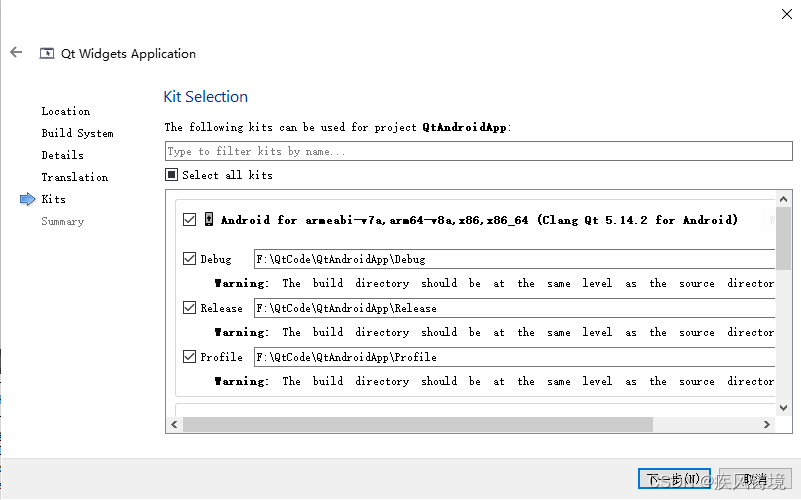
Task: Close the wizard dialog
Action: 787,14
